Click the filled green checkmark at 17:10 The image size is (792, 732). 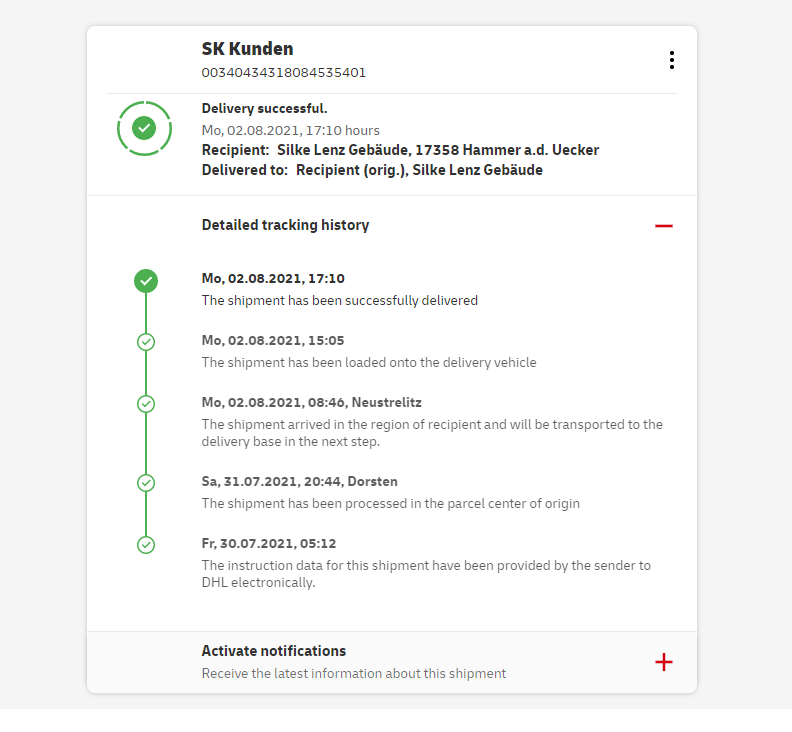tap(146, 281)
